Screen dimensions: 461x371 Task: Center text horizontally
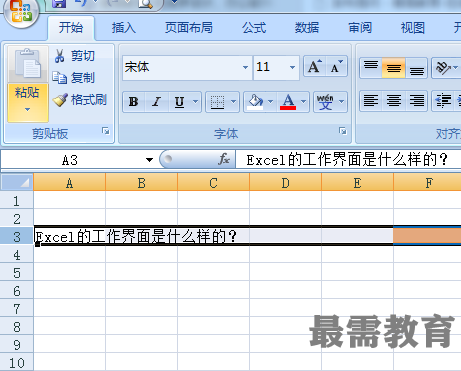394,101
